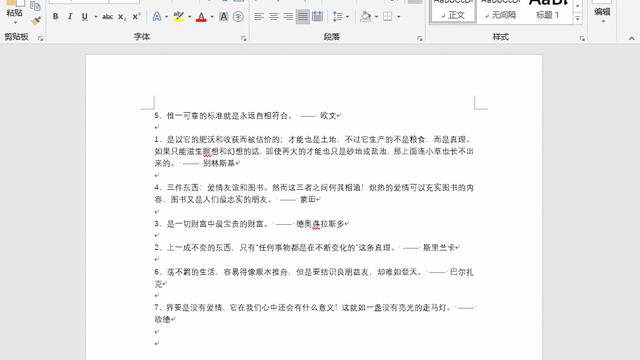Center align the text
640x360 pixels.
(x=273, y=17)
